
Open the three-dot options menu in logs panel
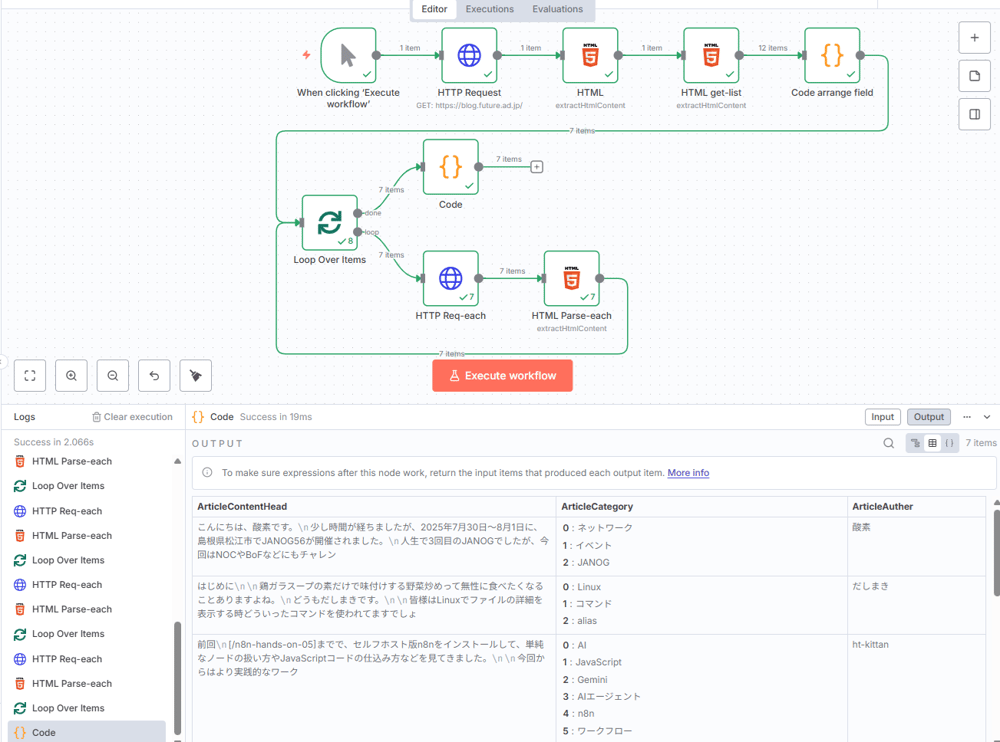(x=967, y=417)
